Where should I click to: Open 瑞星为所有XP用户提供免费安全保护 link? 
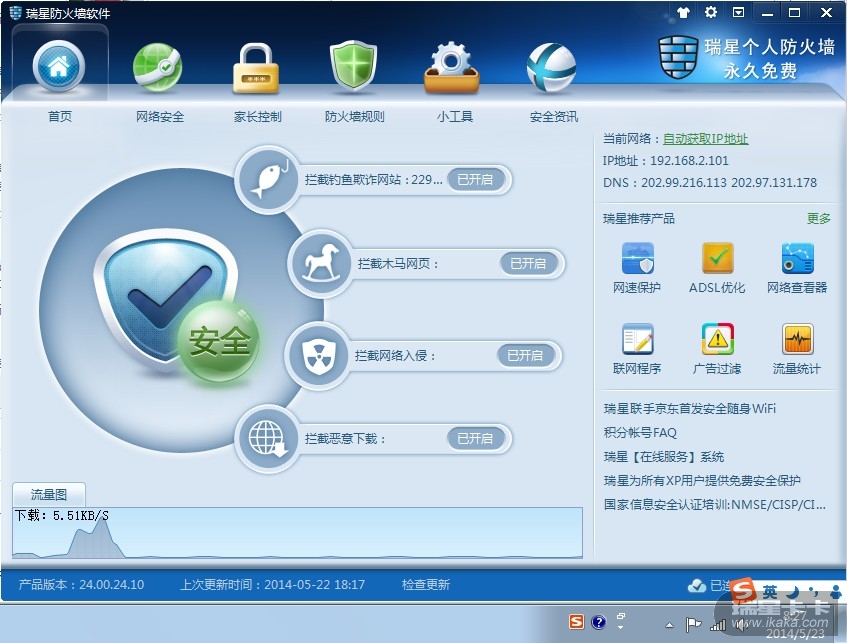click(702, 480)
